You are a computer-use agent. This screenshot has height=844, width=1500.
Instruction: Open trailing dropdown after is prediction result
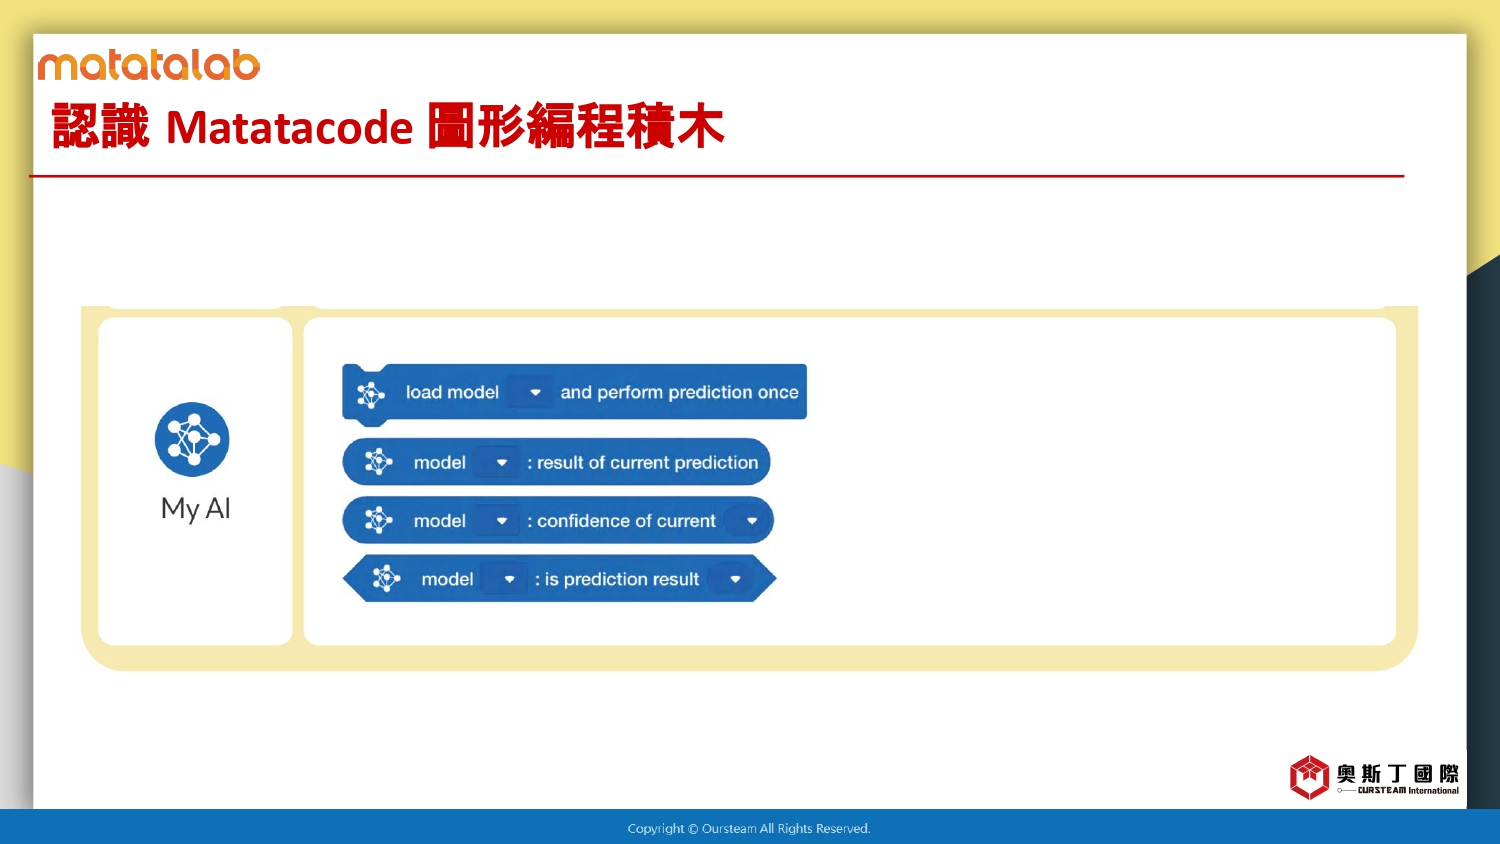(730, 579)
